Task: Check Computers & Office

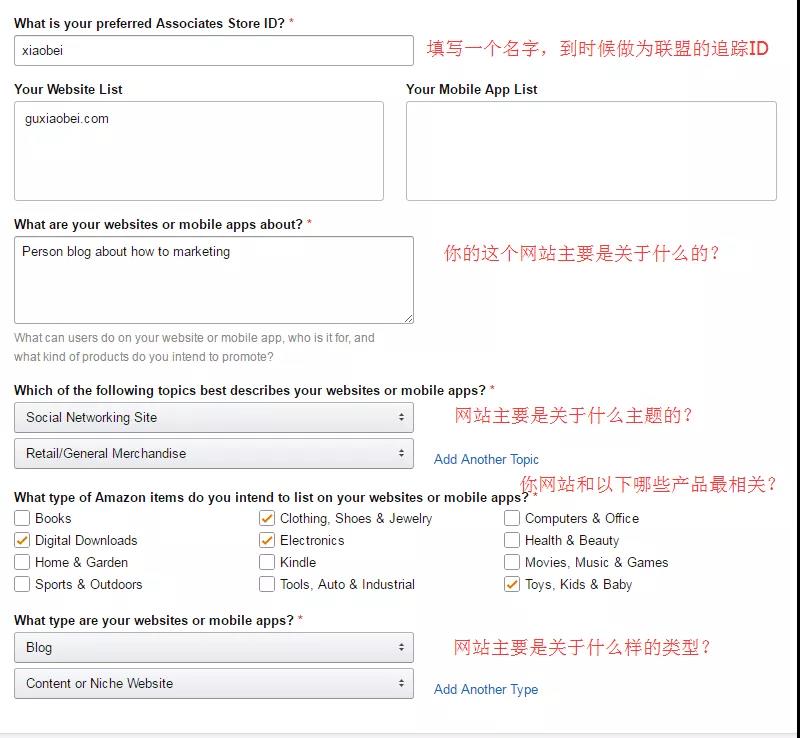Action: (x=512, y=519)
